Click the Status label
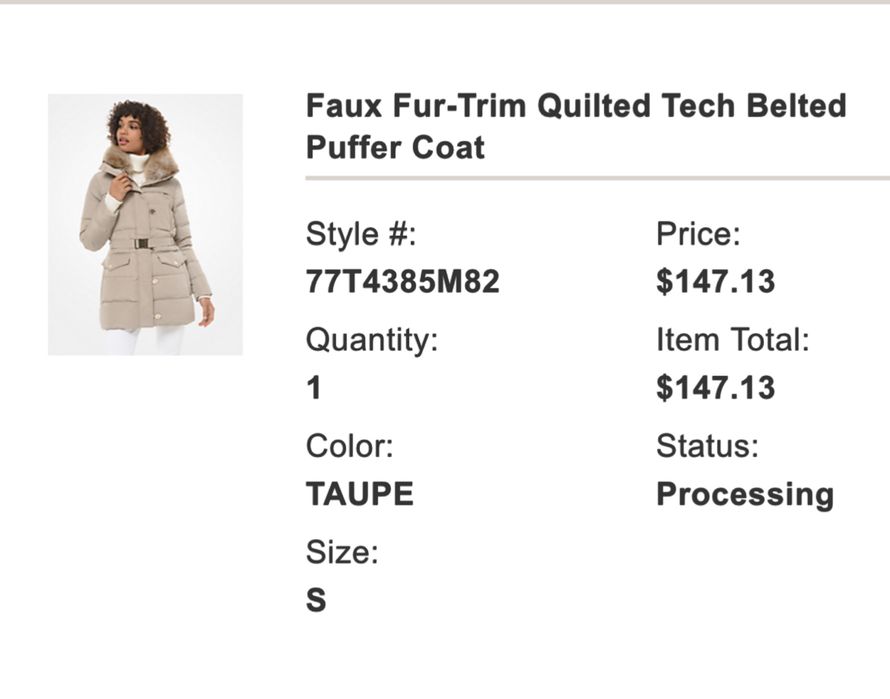The height and width of the screenshot is (699, 890). tap(707, 446)
